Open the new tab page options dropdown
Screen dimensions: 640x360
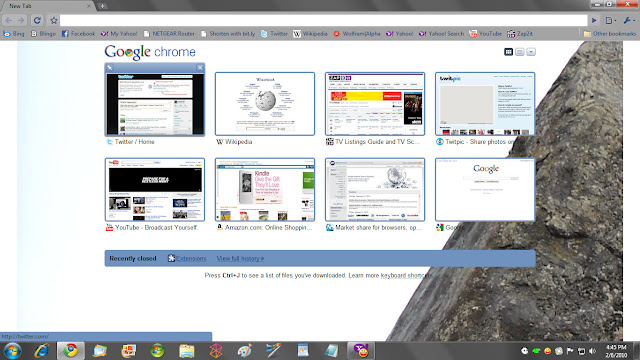point(531,52)
